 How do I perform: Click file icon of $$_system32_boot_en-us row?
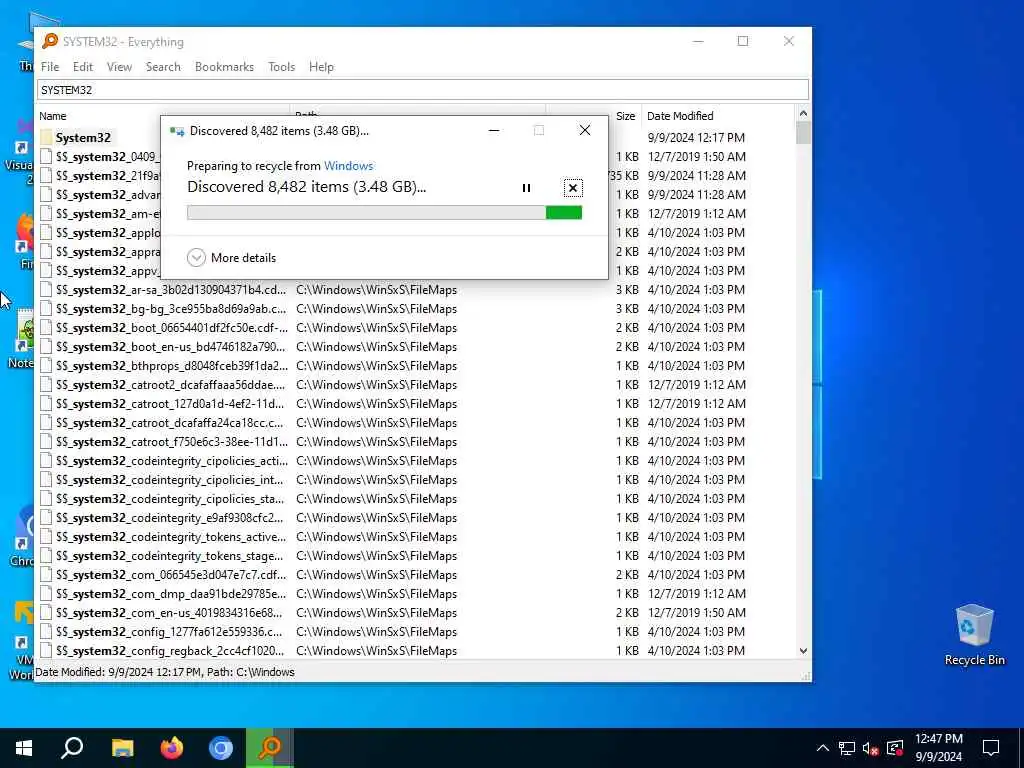(46, 346)
